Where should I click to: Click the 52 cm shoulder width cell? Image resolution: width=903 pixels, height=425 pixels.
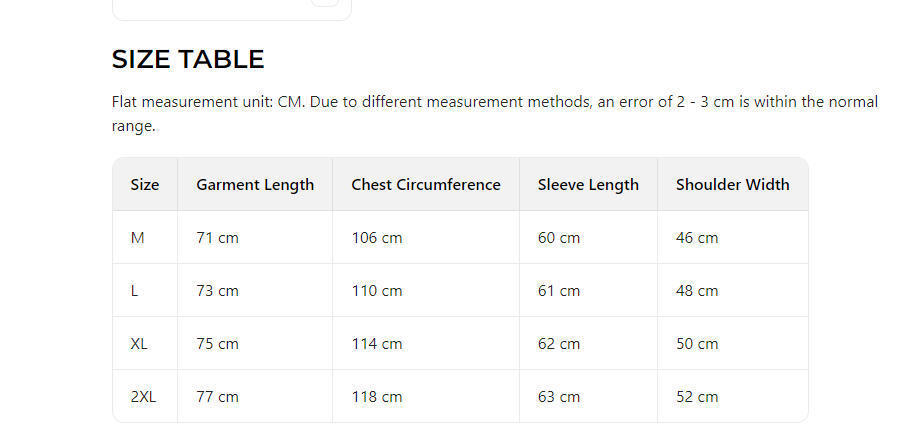pos(697,397)
